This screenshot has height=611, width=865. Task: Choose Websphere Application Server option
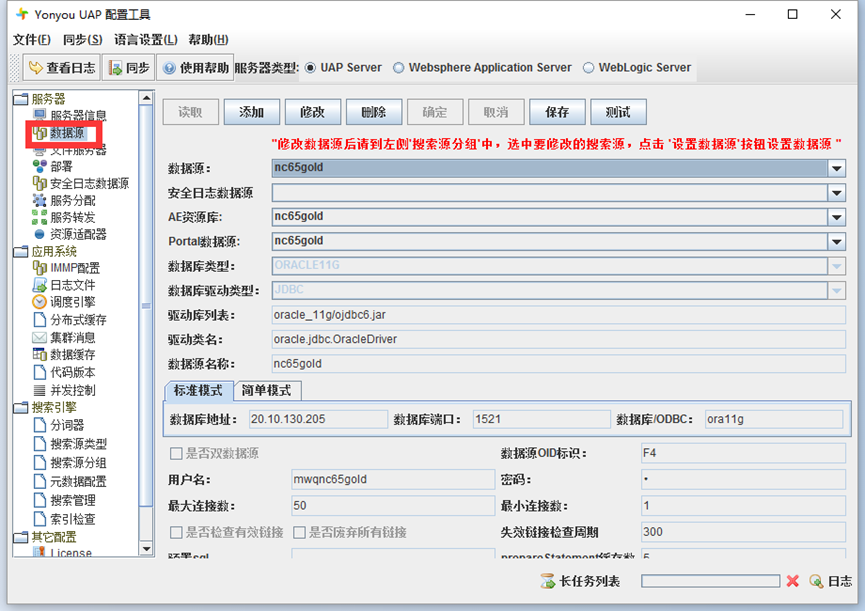pyautogui.click(x=398, y=68)
